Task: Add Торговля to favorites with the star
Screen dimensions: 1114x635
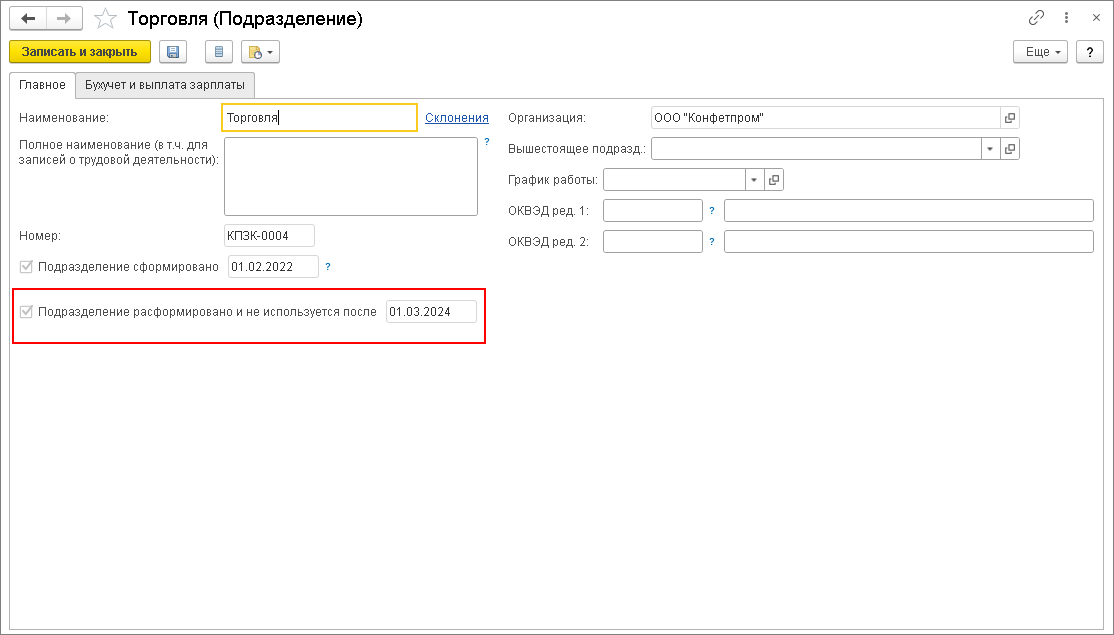Action: coord(104,19)
